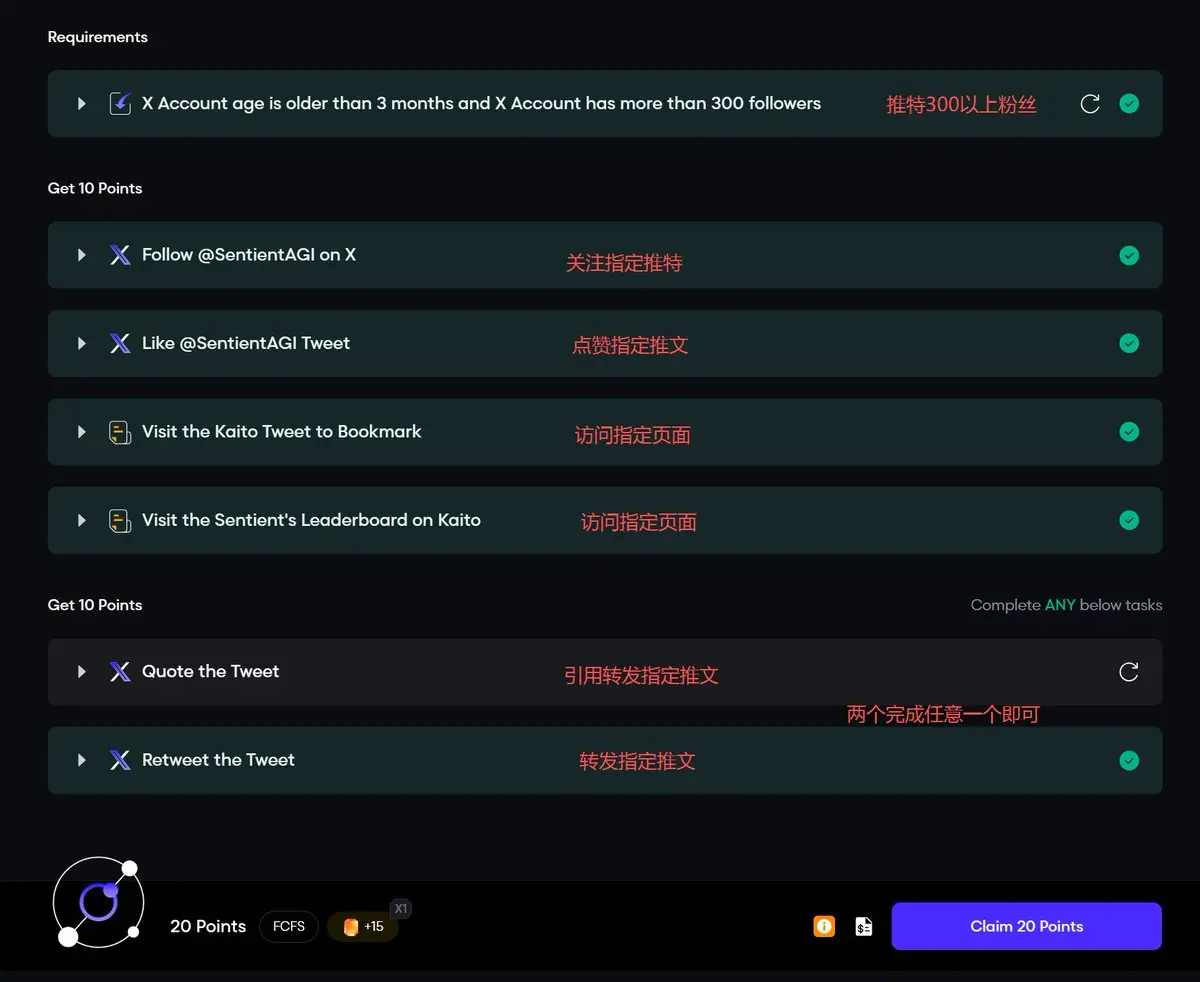The height and width of the screenshot is (982, 1200).
Task: Expand the Retweet the Tweet task
Action: tap(82, 760)
